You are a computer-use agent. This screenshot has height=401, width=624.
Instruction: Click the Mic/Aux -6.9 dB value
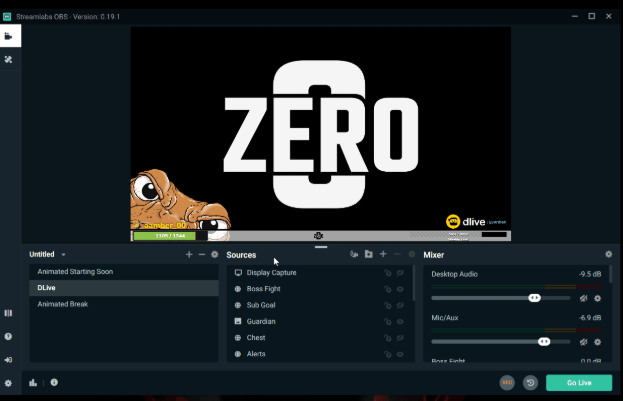[590, 318]
